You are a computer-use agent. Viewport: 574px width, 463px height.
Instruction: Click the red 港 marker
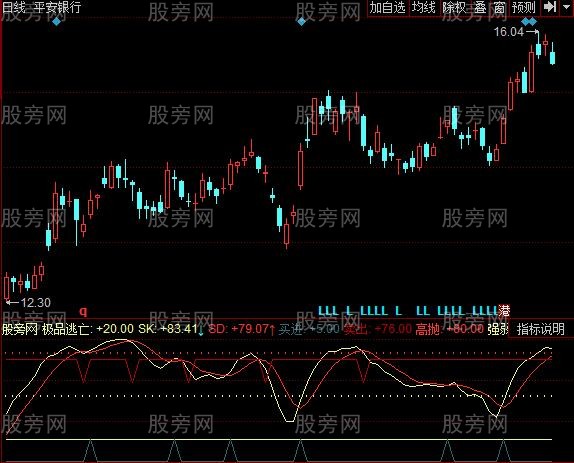pyautogui.click(x=504, y=311)
